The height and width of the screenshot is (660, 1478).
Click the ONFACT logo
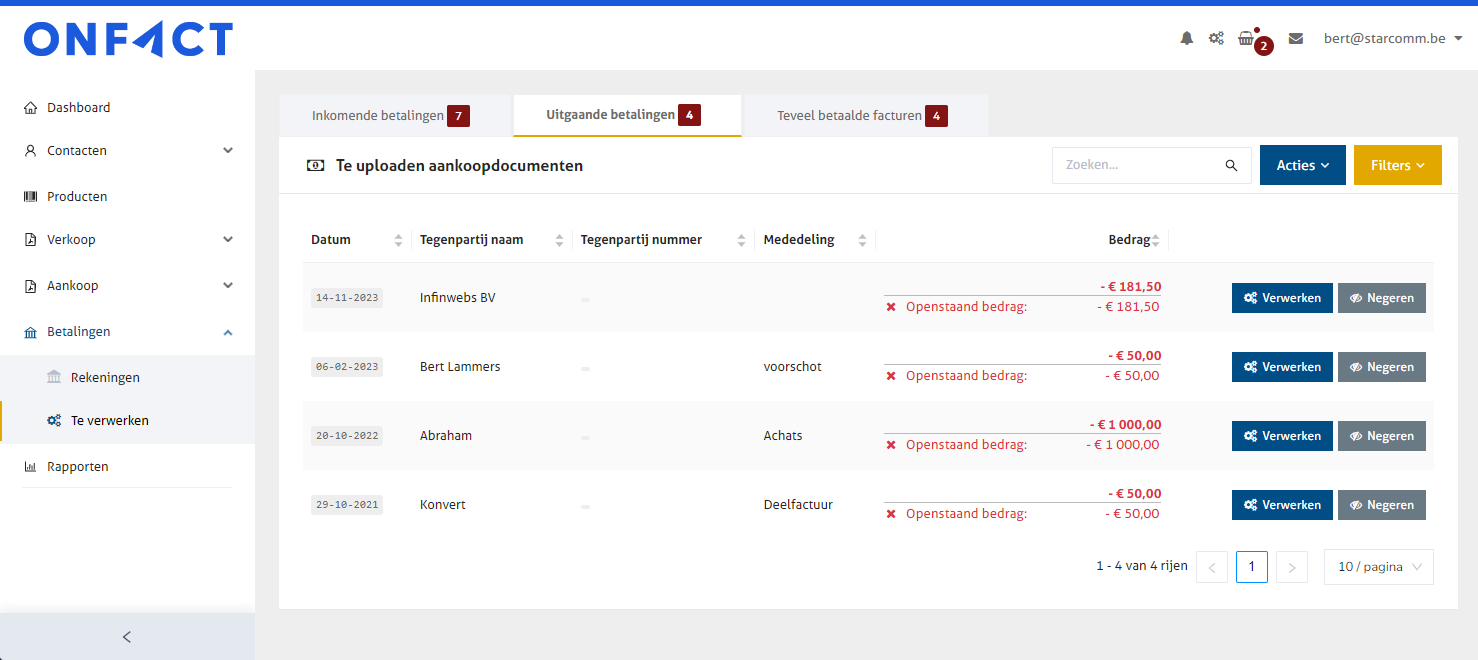click(128, 40)
